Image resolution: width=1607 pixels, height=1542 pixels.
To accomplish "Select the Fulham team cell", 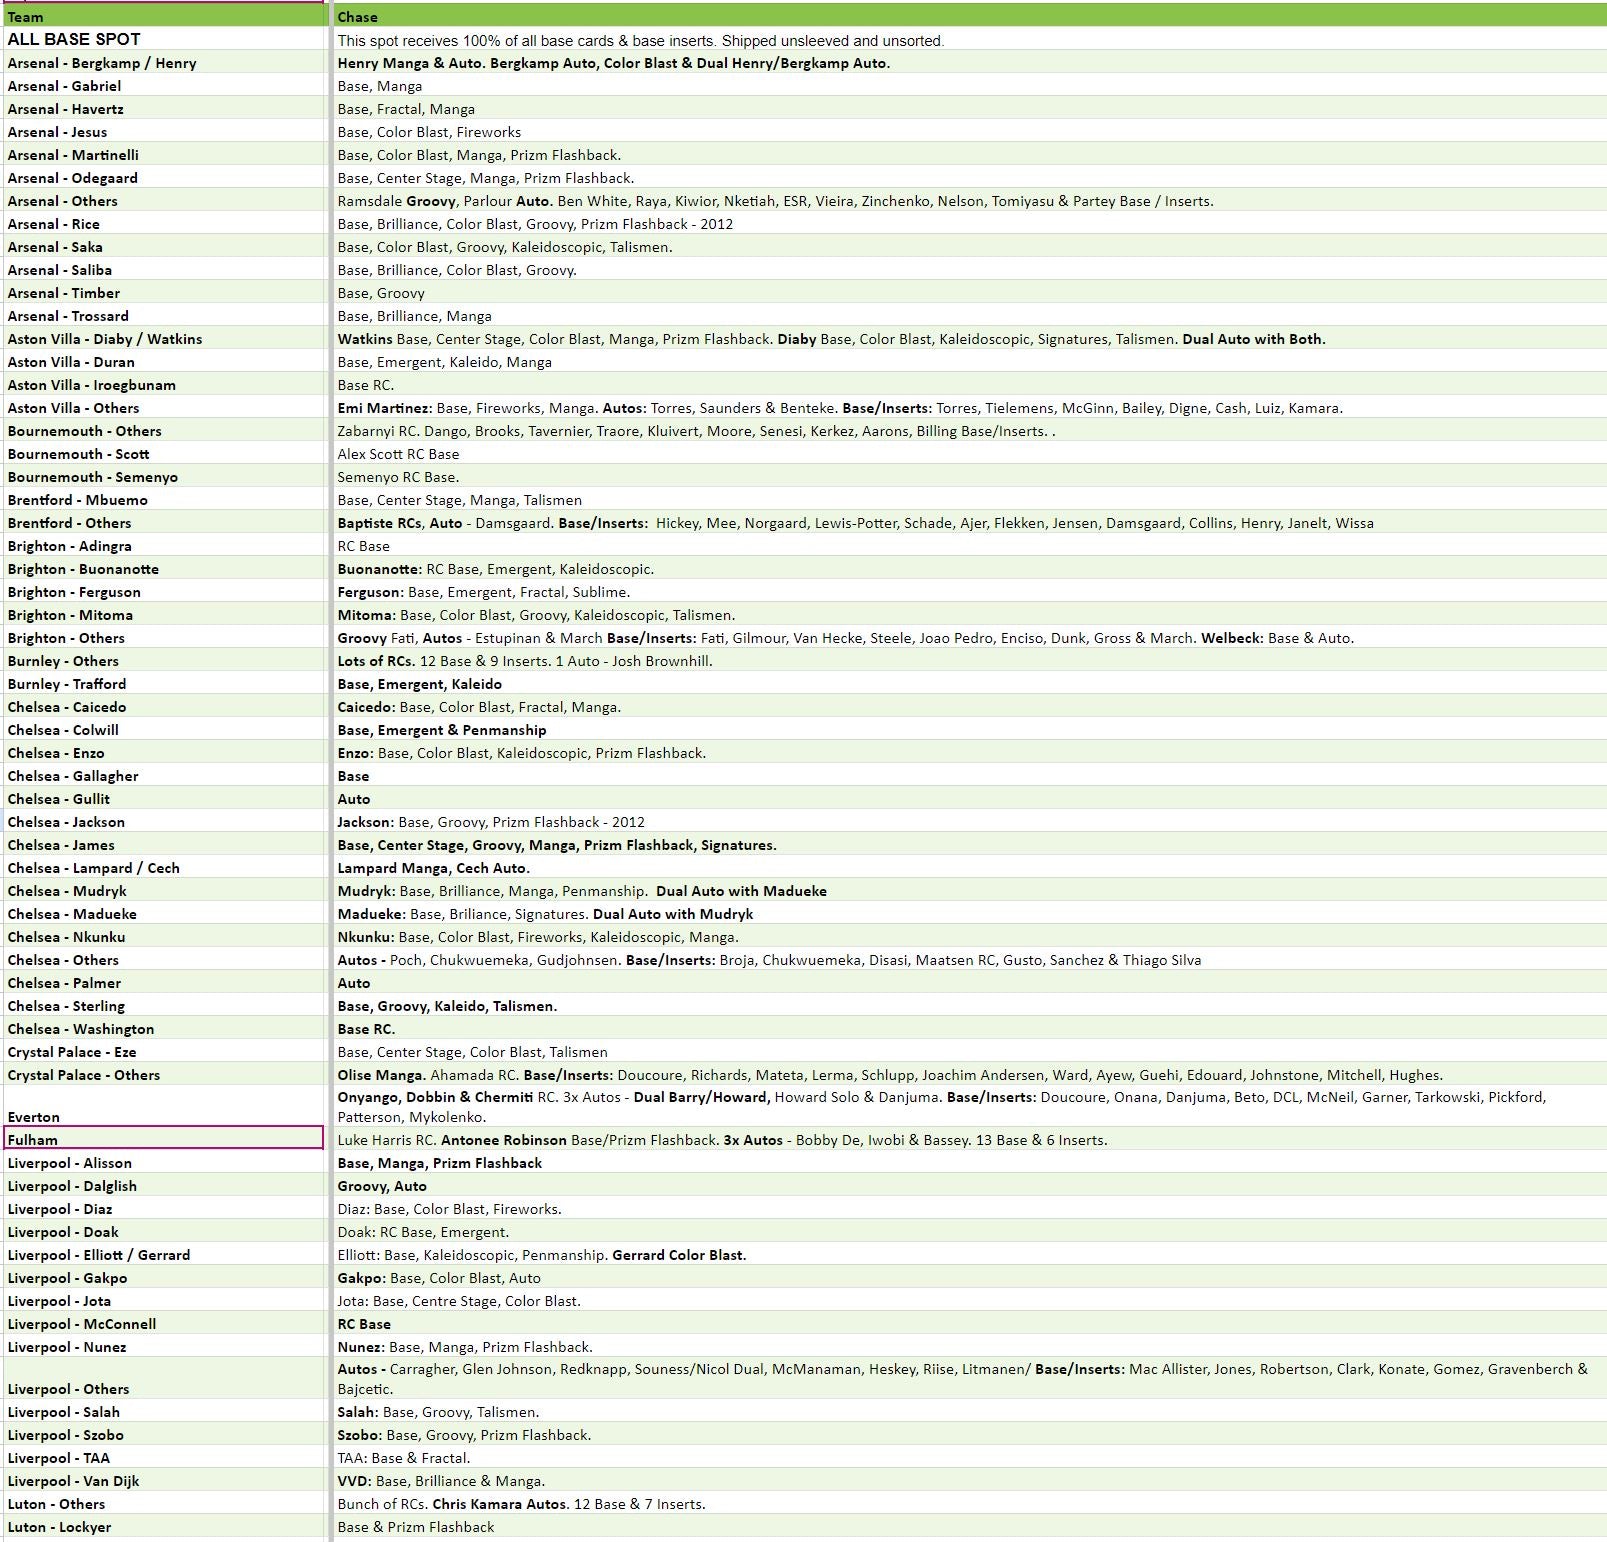I will tap(164, 1139).
